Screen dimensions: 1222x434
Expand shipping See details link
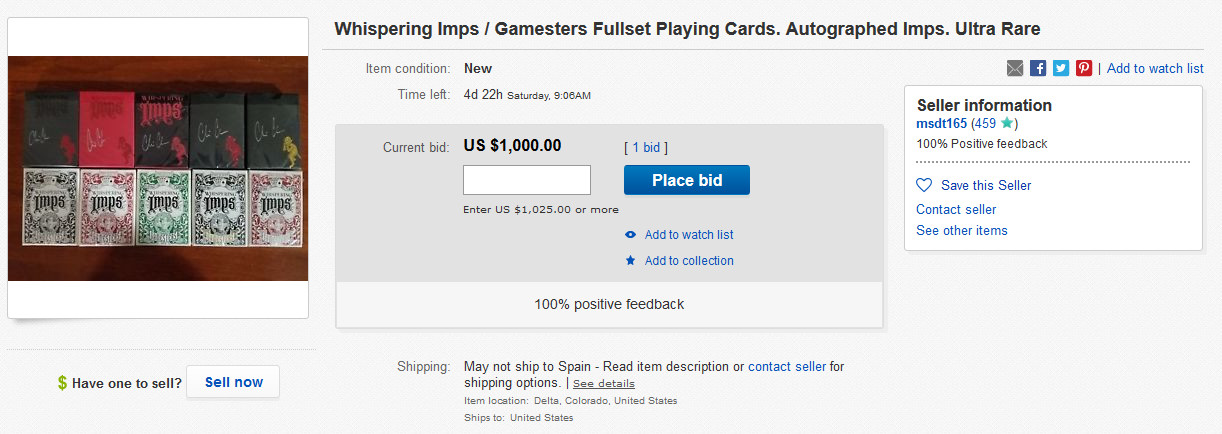[x=604, y=384]
